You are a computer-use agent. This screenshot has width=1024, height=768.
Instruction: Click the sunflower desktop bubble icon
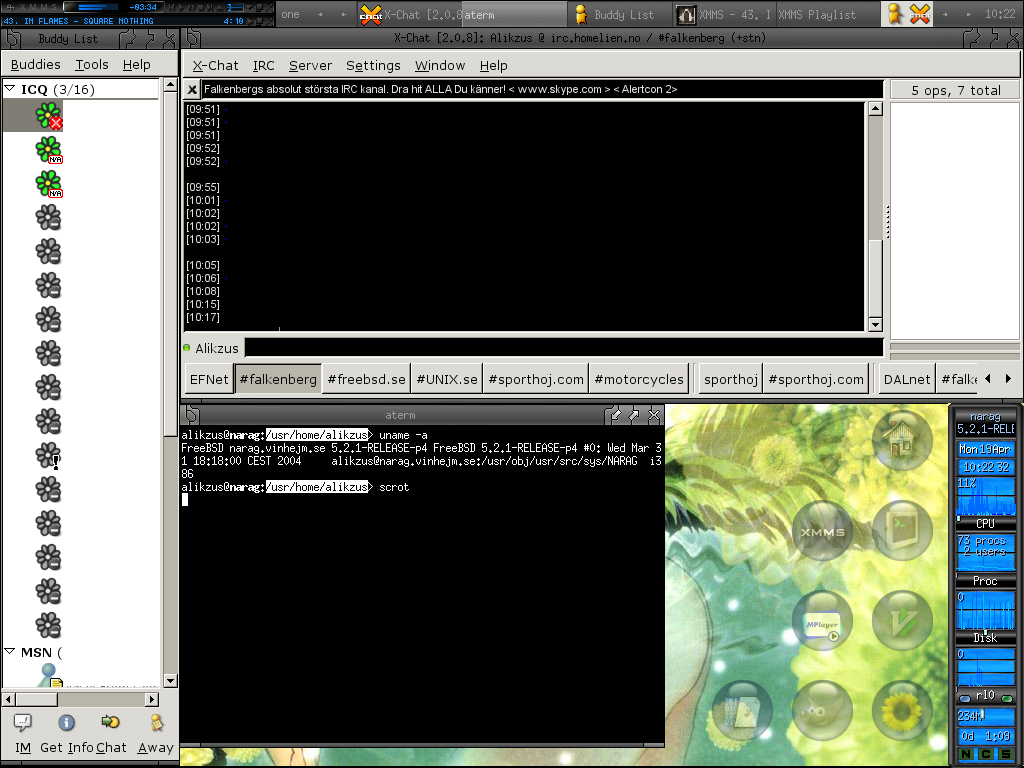pyautogui.click(x=903, y=711)
